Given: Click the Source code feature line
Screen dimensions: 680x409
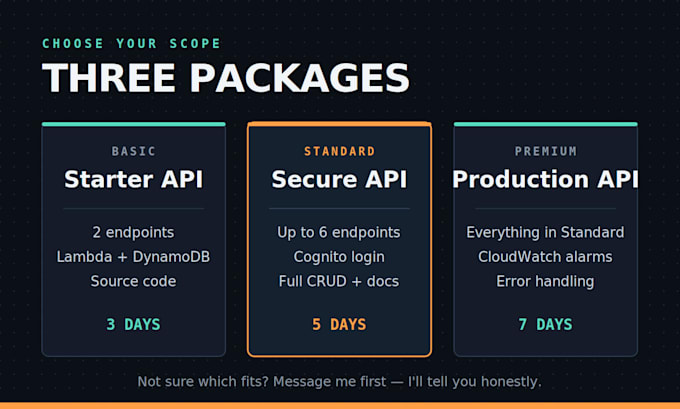Looking at the screenshot, I should 133,281.
